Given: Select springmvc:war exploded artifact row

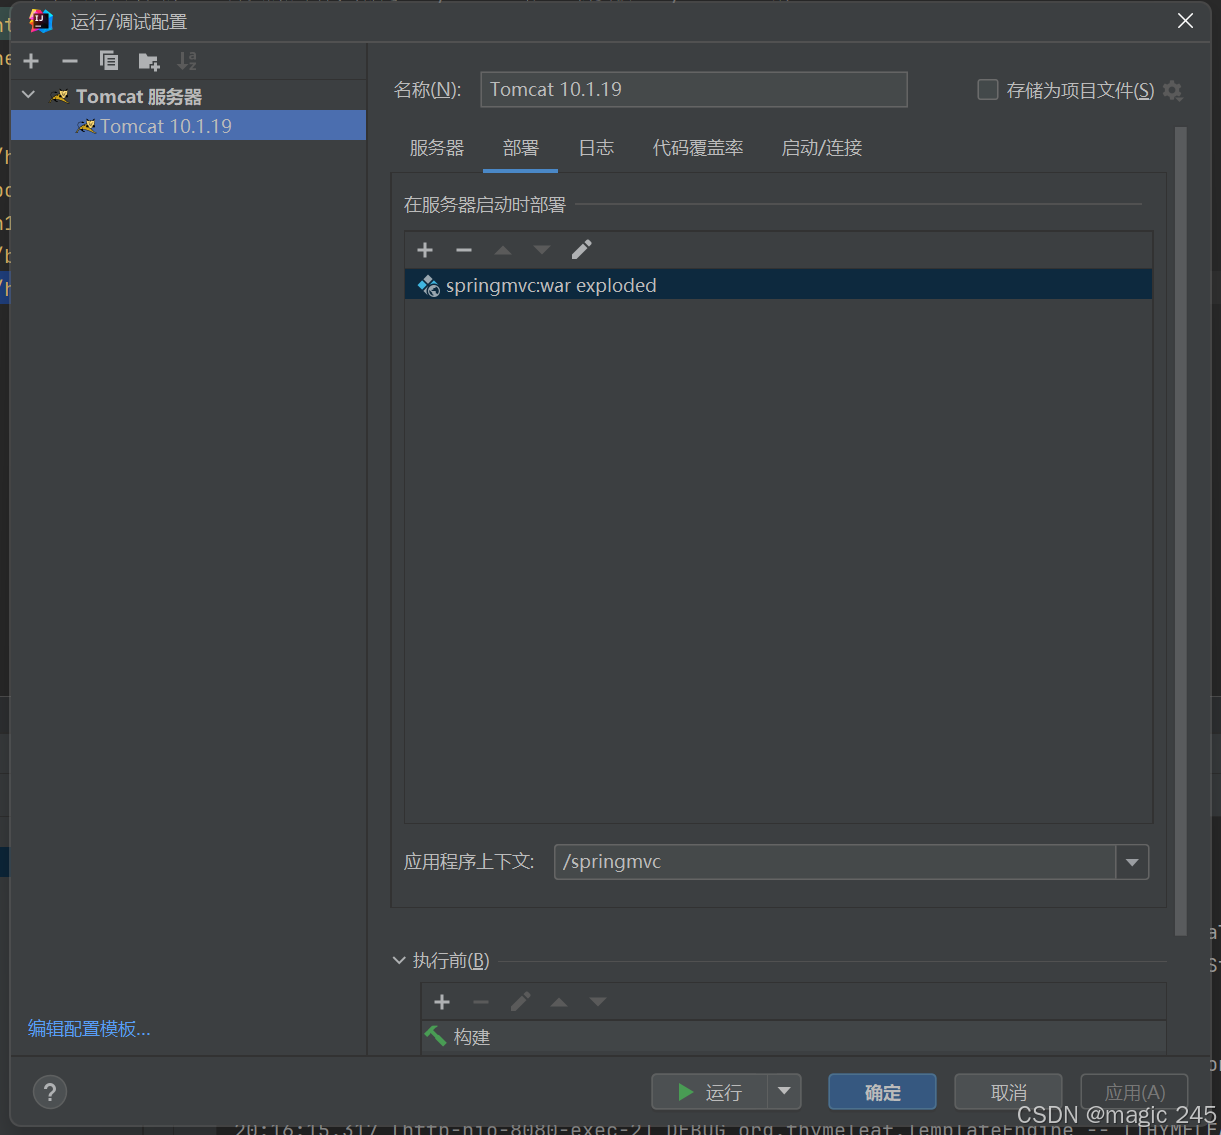Looking at the screenshot, I should pos(778,285).
